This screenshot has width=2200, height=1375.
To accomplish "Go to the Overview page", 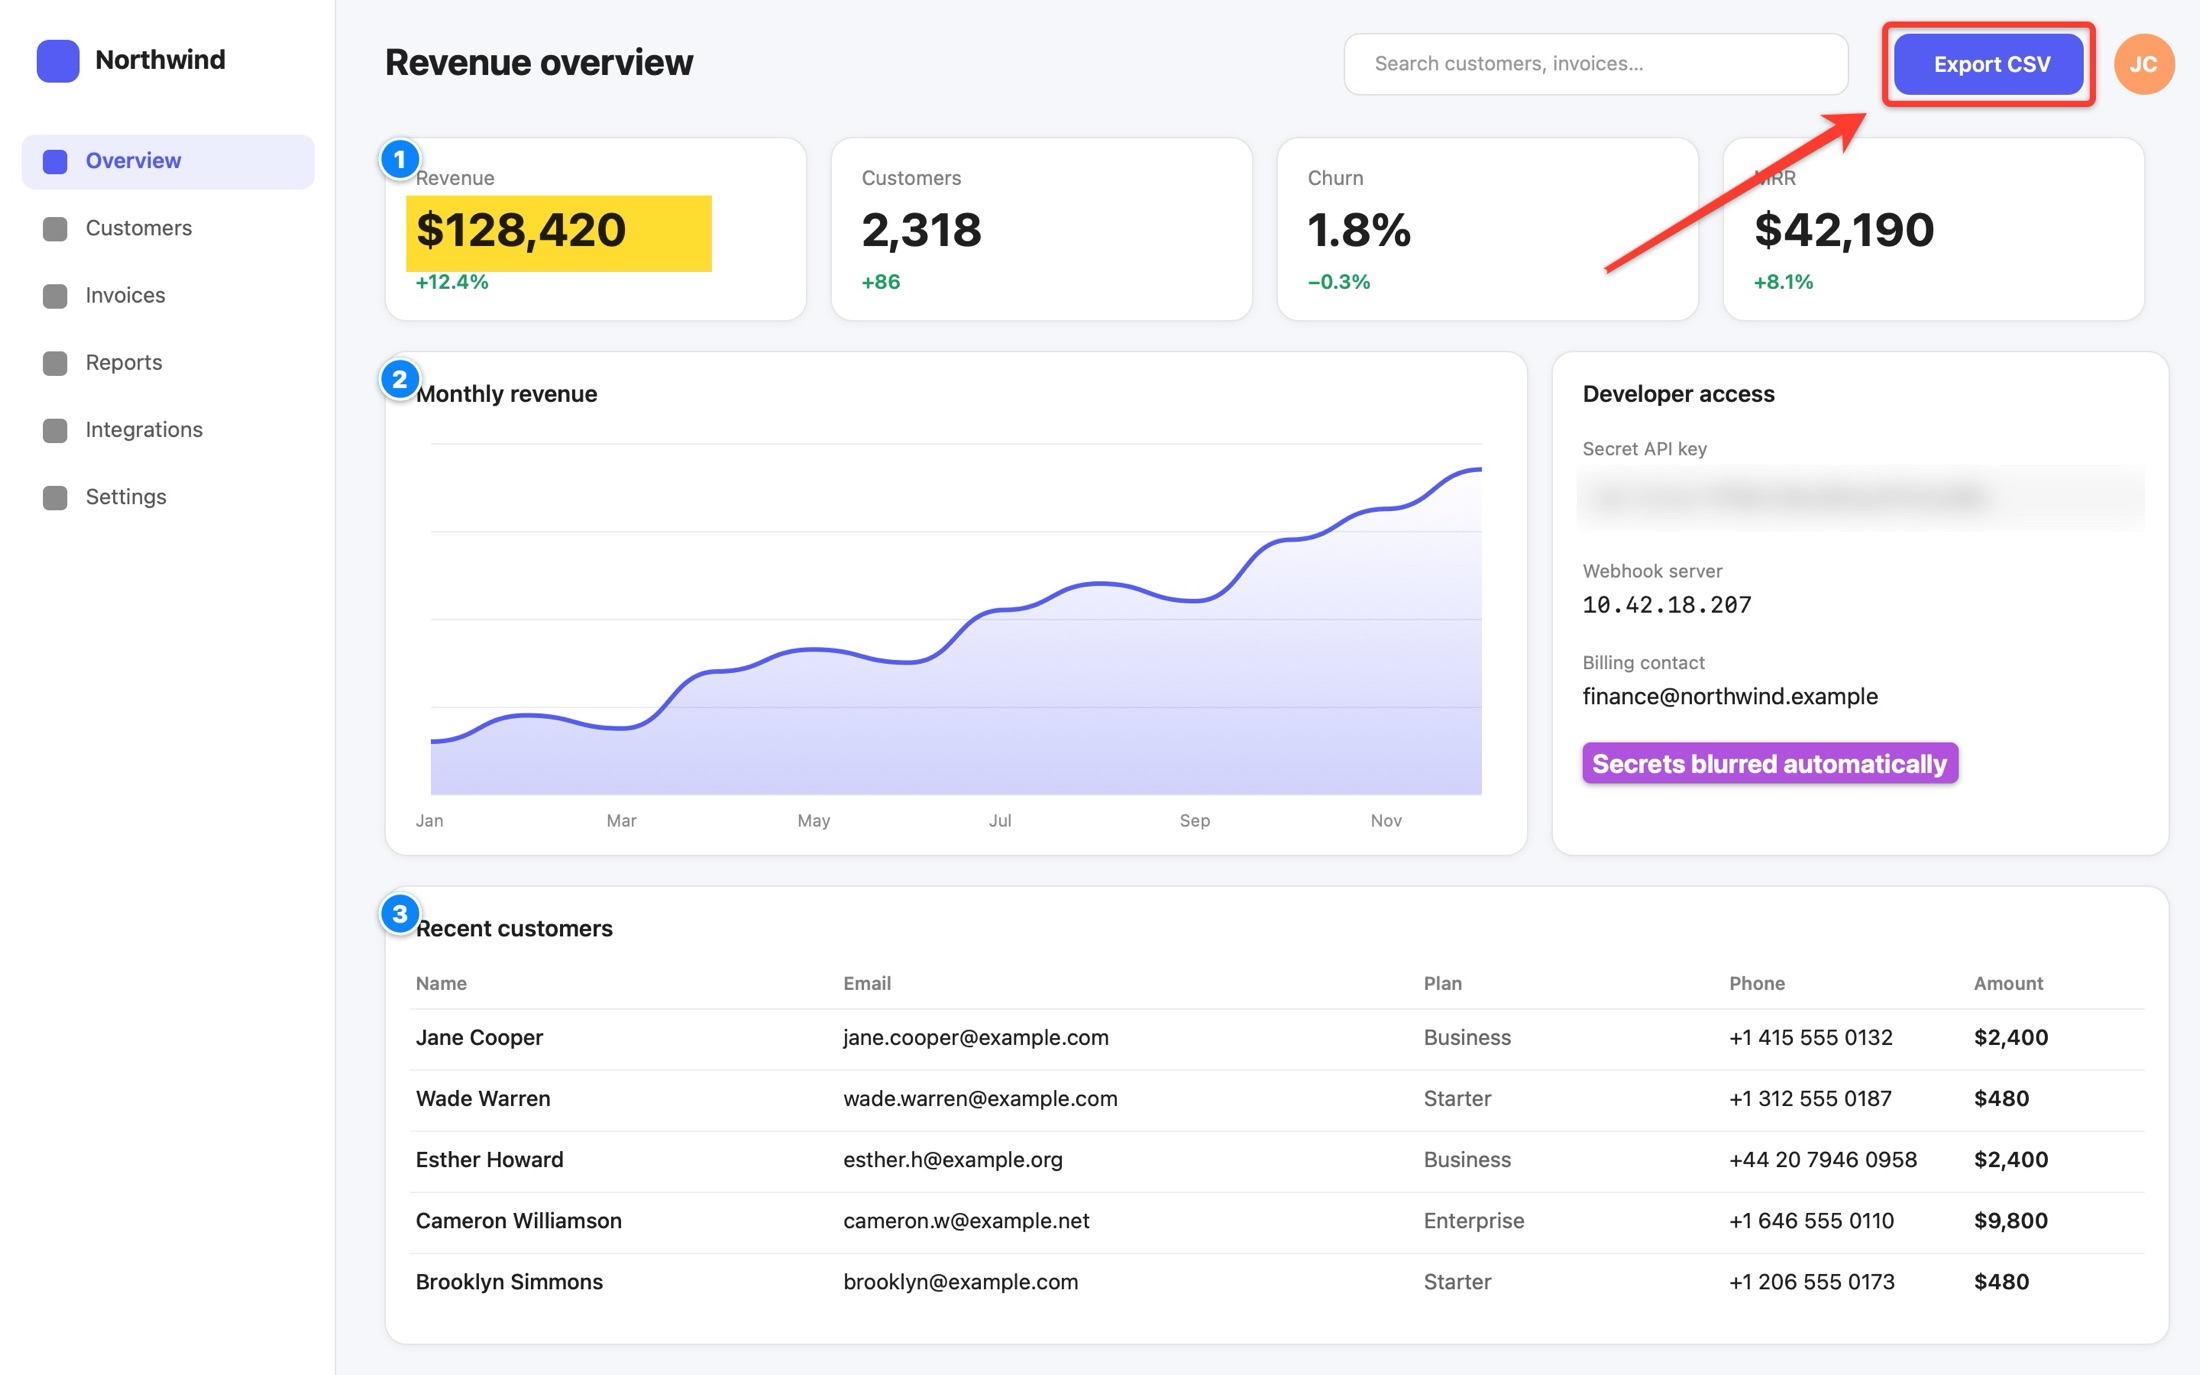I will [x=168, y=161].
